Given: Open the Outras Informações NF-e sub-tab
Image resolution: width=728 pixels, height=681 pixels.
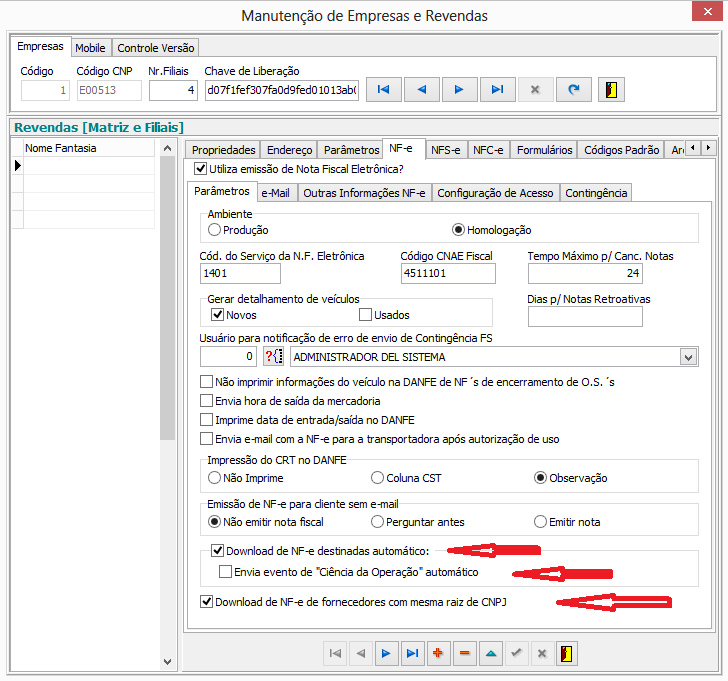Looking at the screenshot, I should [x=364, y=193].
